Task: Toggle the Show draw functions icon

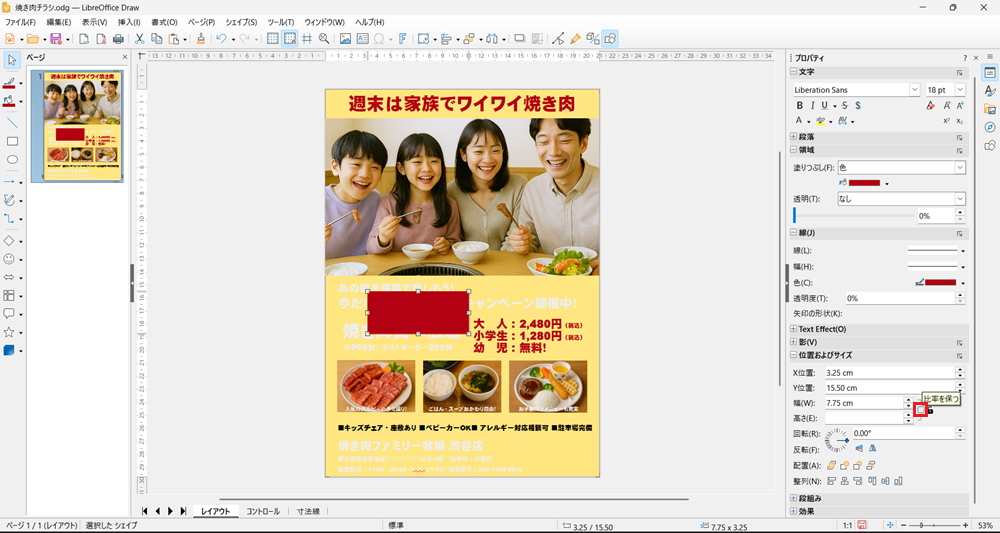Action: click(610, 38)
